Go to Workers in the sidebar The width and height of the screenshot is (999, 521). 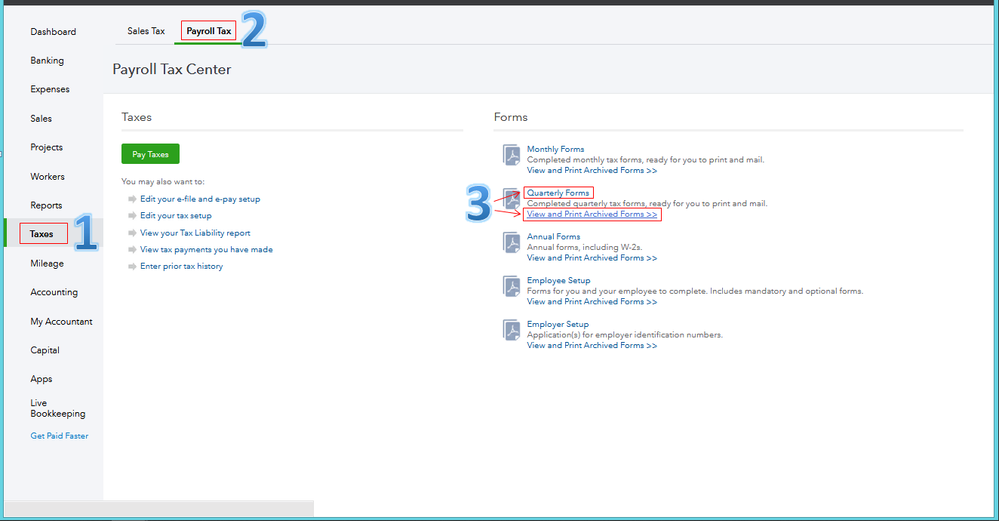(x=47, y=176)
